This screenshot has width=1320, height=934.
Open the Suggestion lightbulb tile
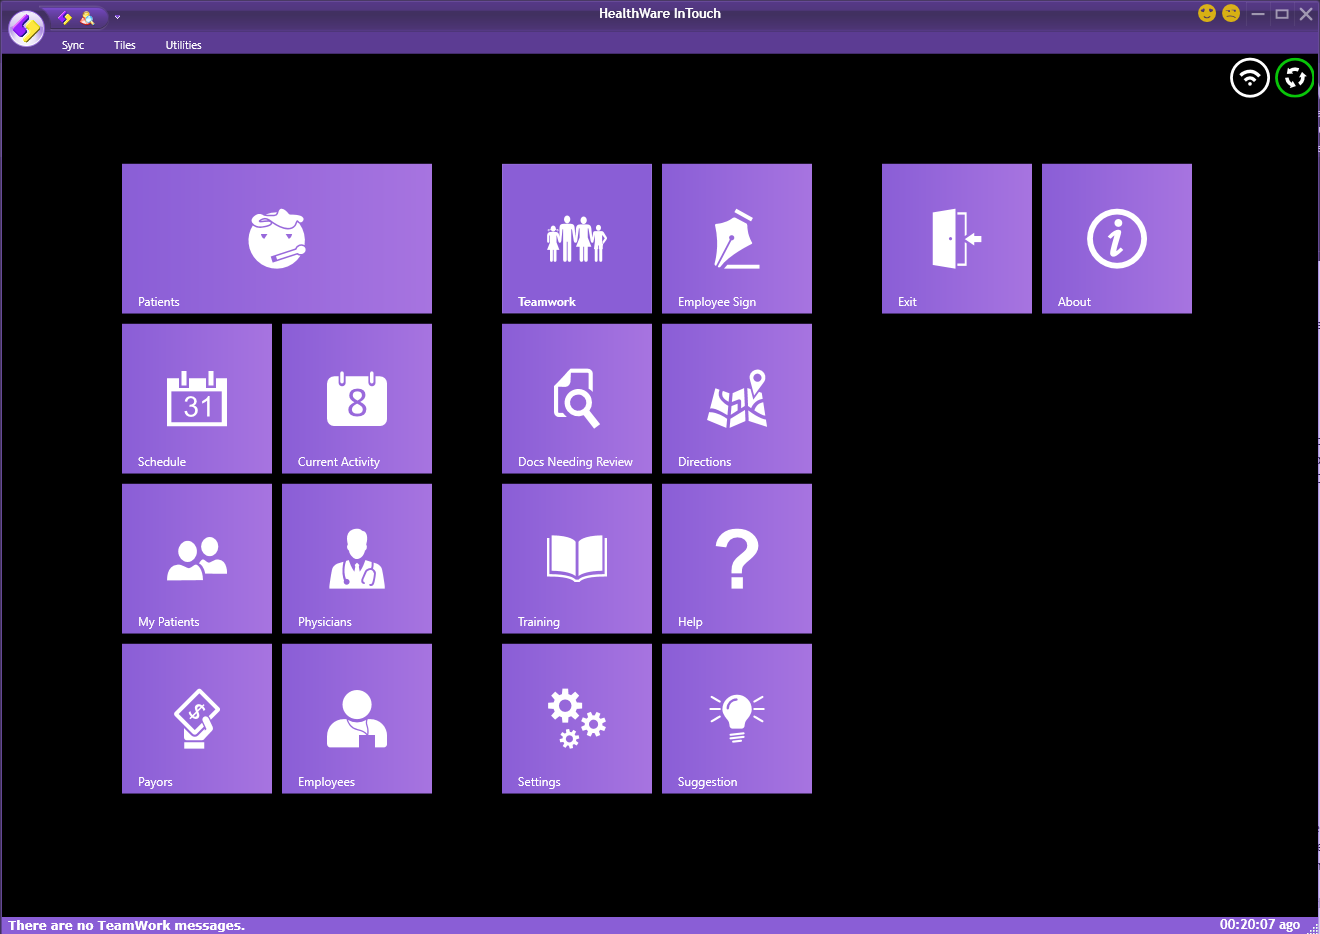click(x=736, y=718)
